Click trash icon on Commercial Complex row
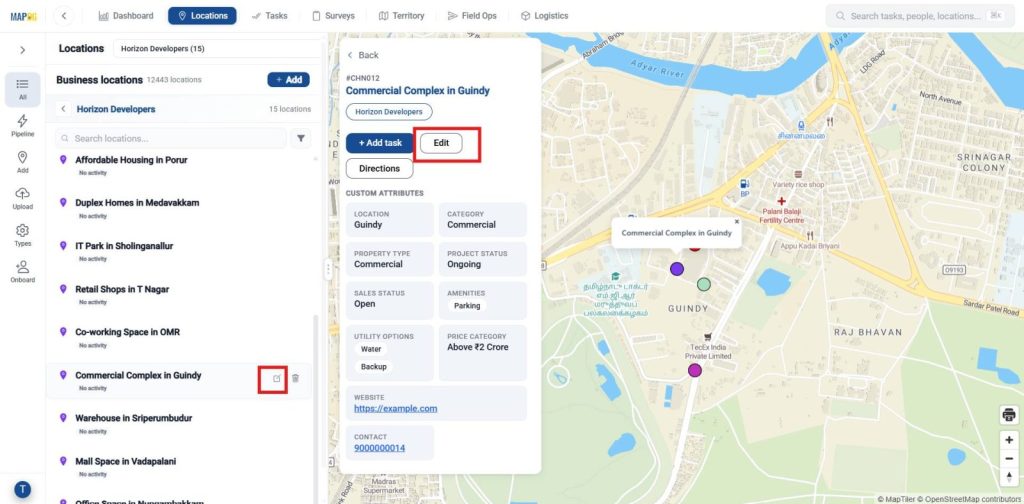 (x=295, y=379)
